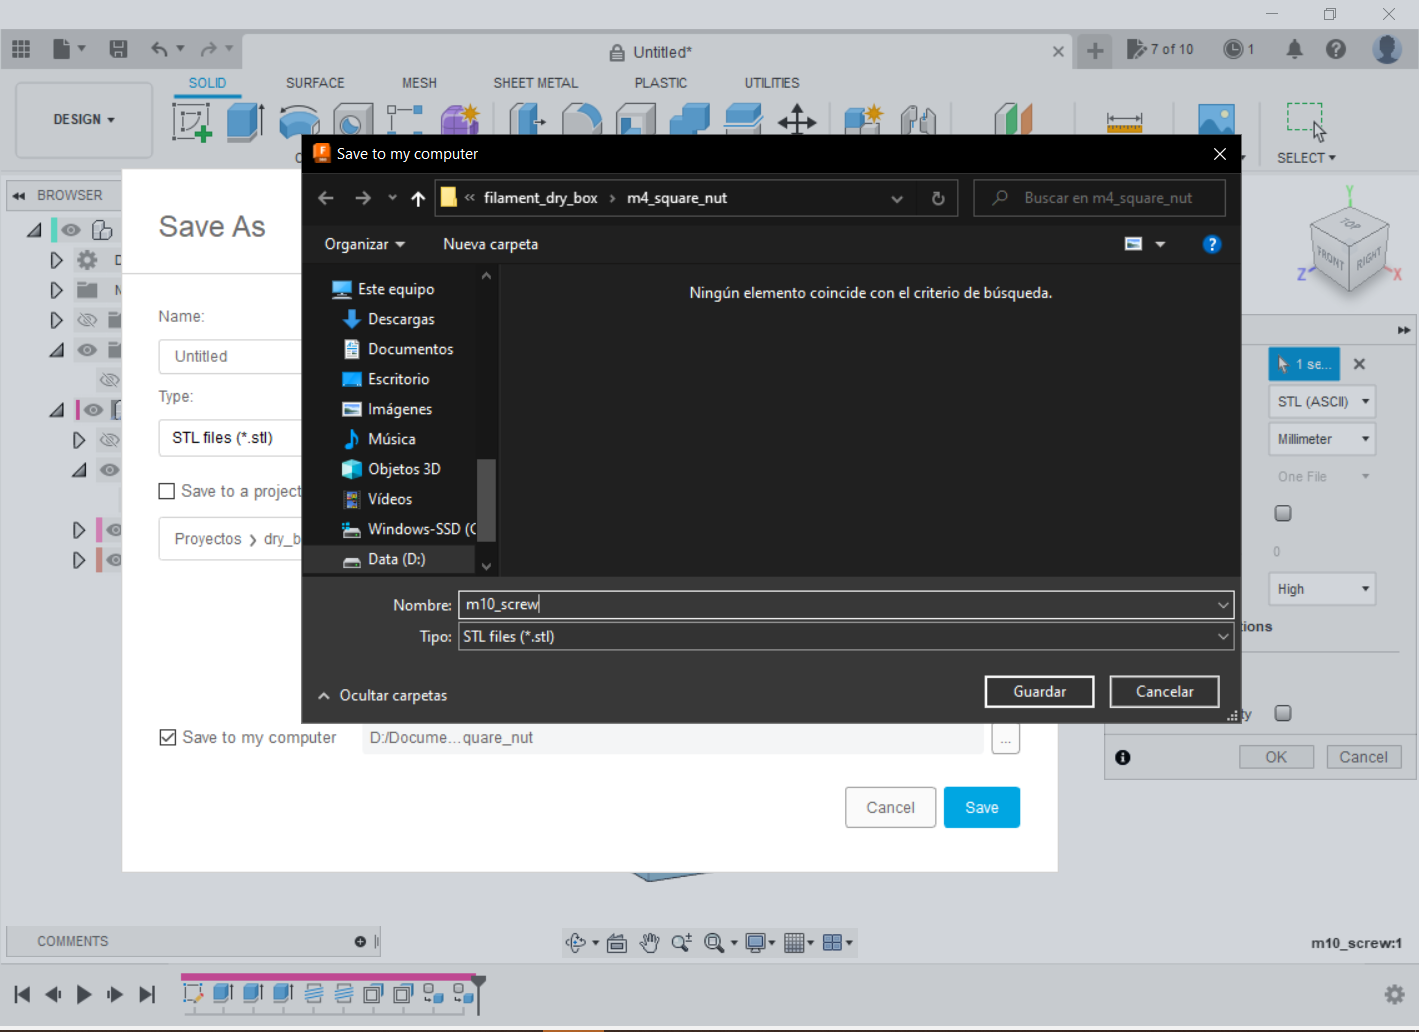This screenshot has width=1419, height=1032.
Task: Click the Nueva carpeta button
Action: [490, 244]
